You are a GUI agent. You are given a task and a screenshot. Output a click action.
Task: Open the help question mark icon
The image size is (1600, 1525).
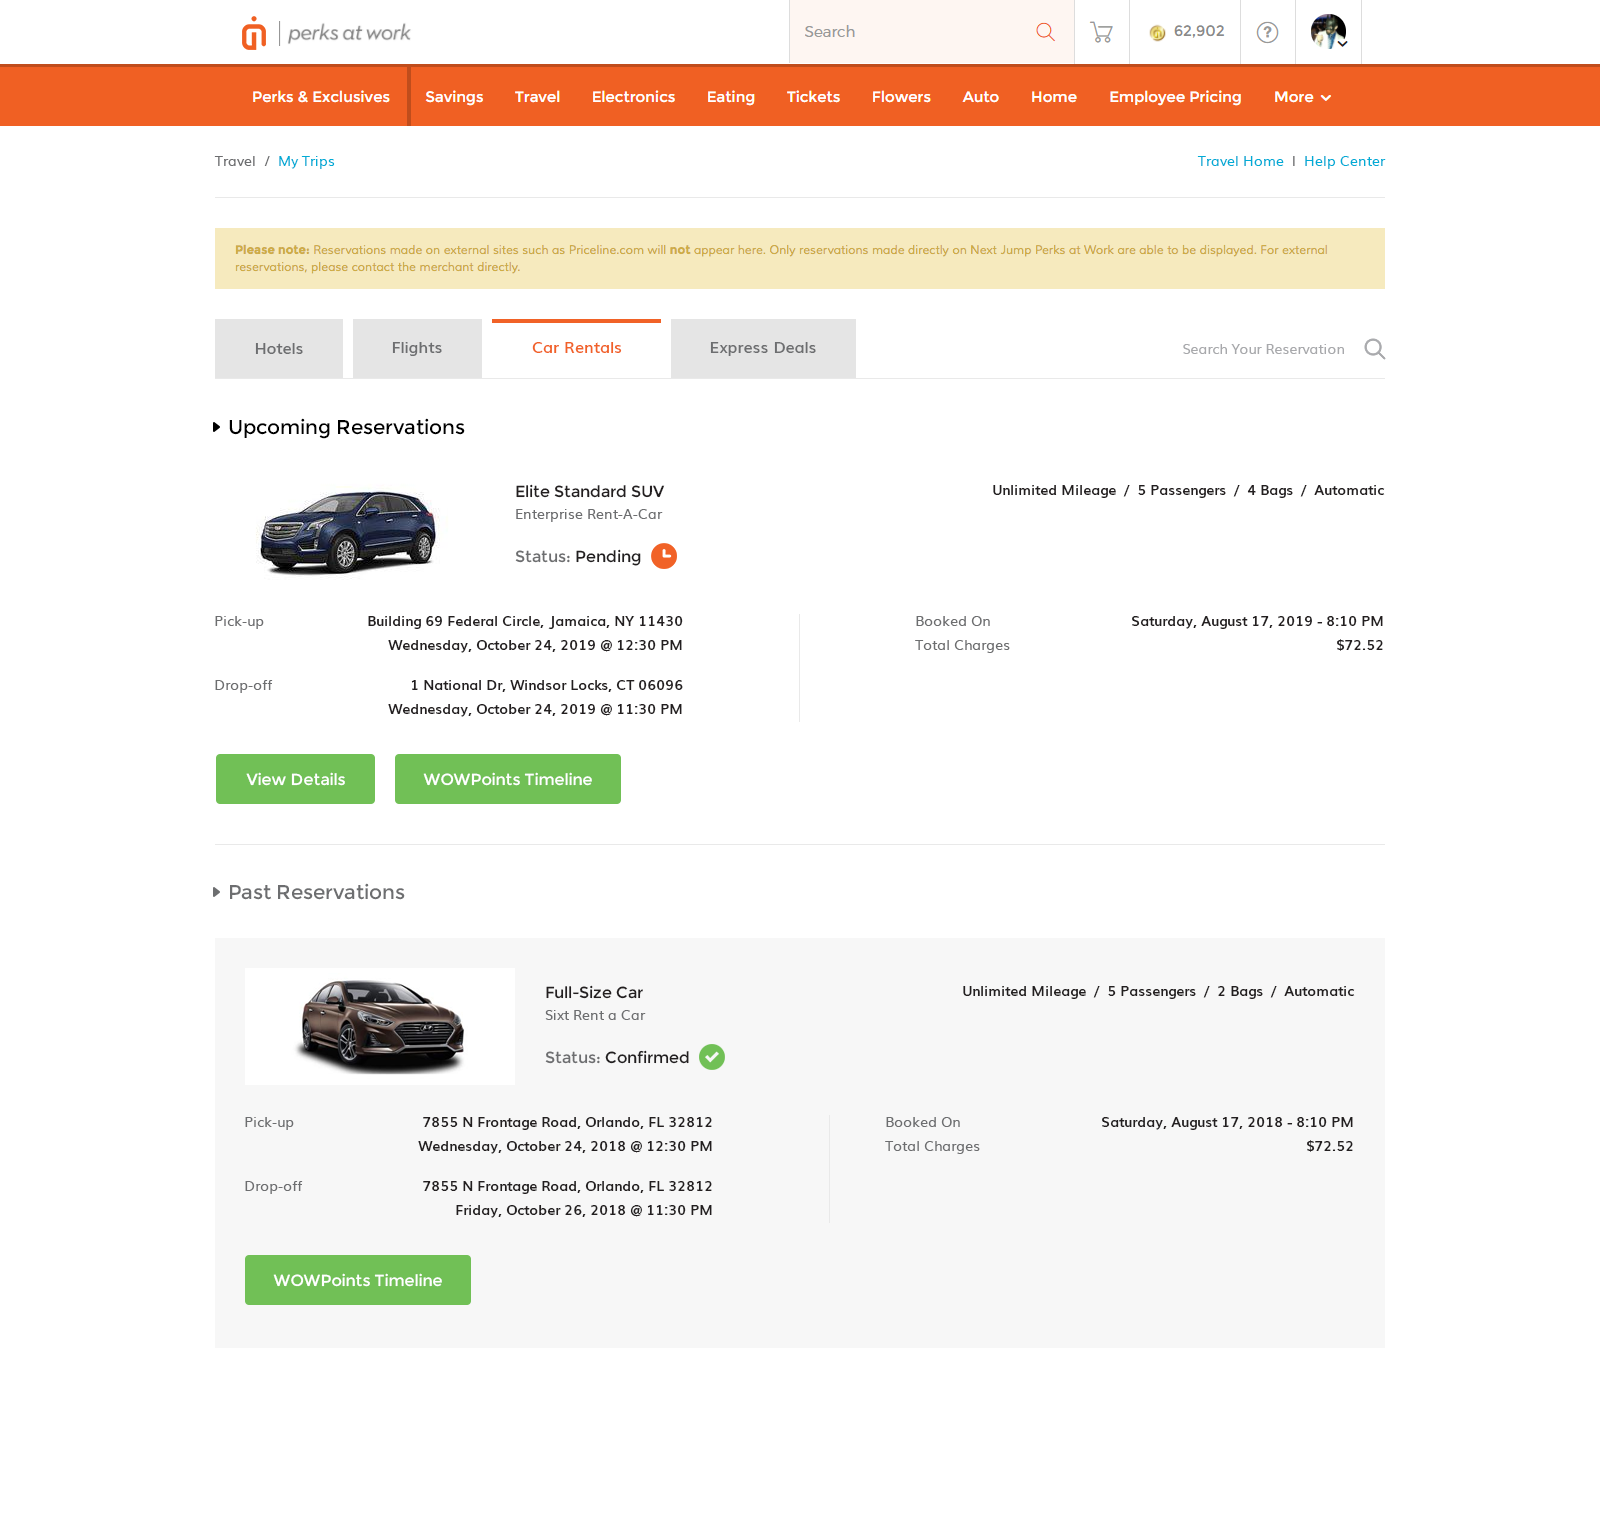(x=1267, y=32)
